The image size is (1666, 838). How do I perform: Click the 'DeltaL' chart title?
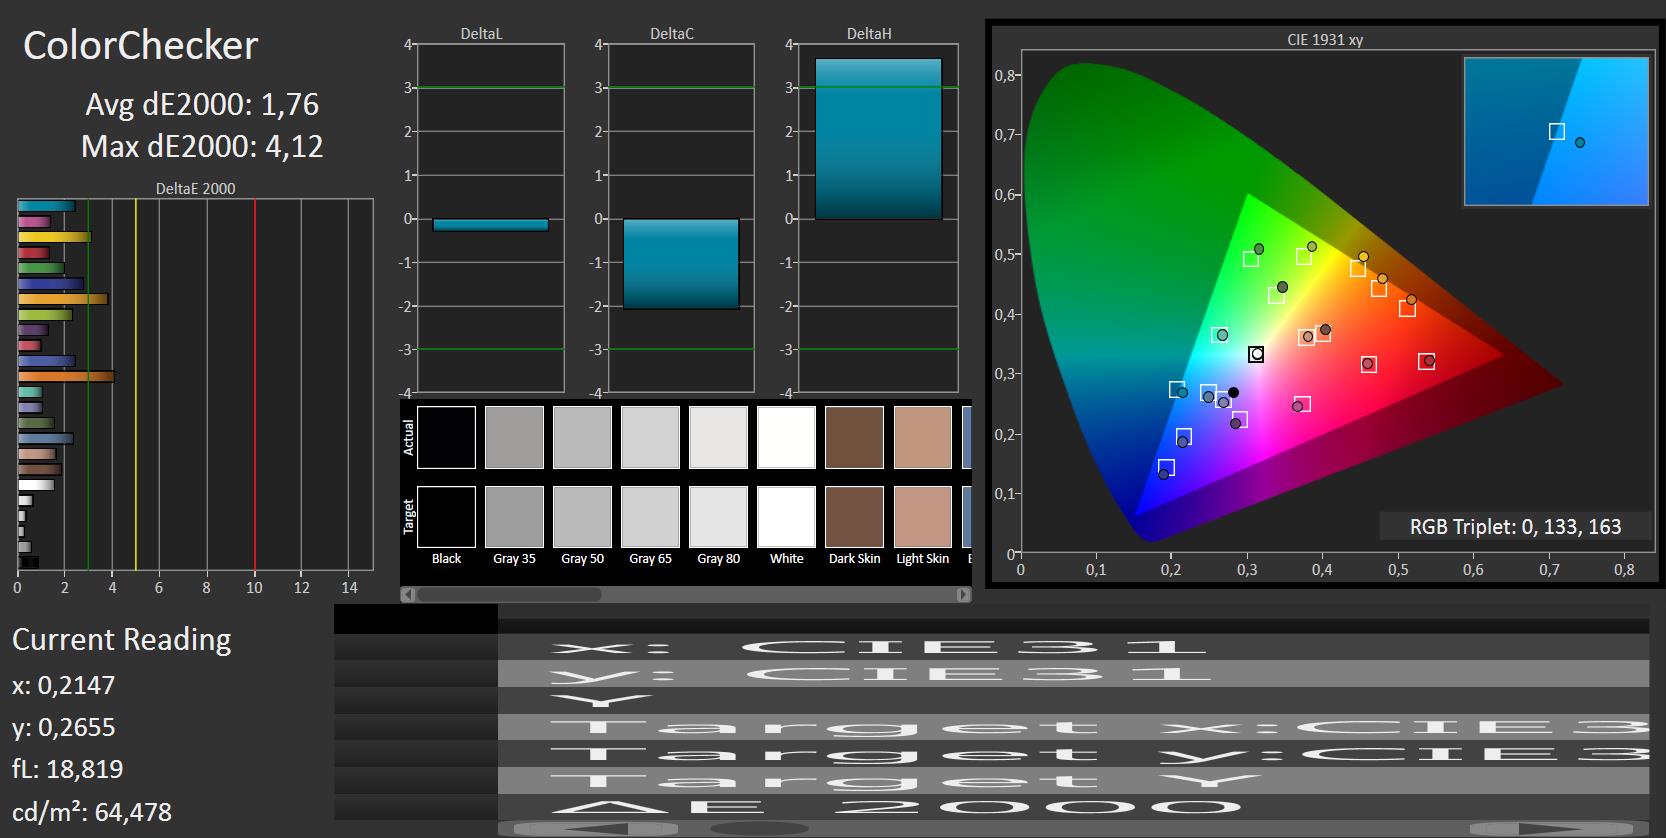(x=481, y=33)
